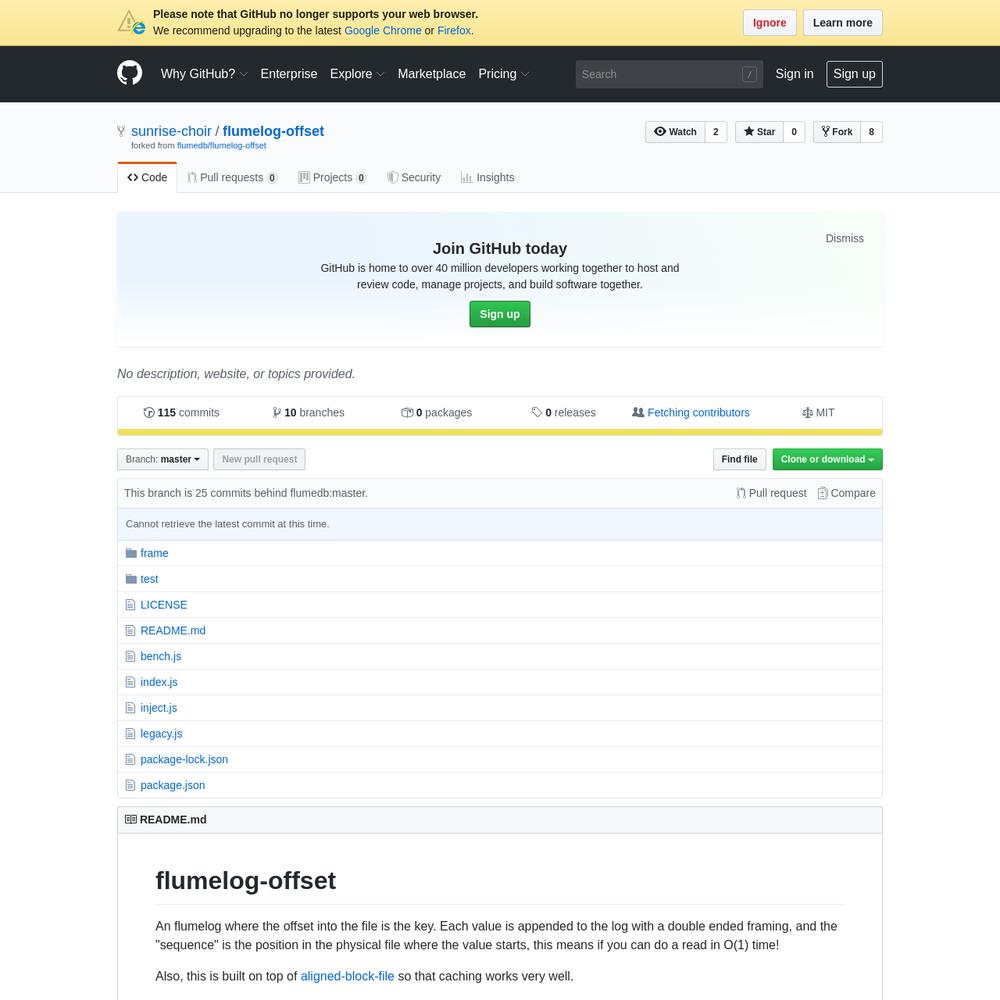Open the sunrise-choir owner link
1000x1000 pixels.
pyautogui.click(x=171, y=131)
